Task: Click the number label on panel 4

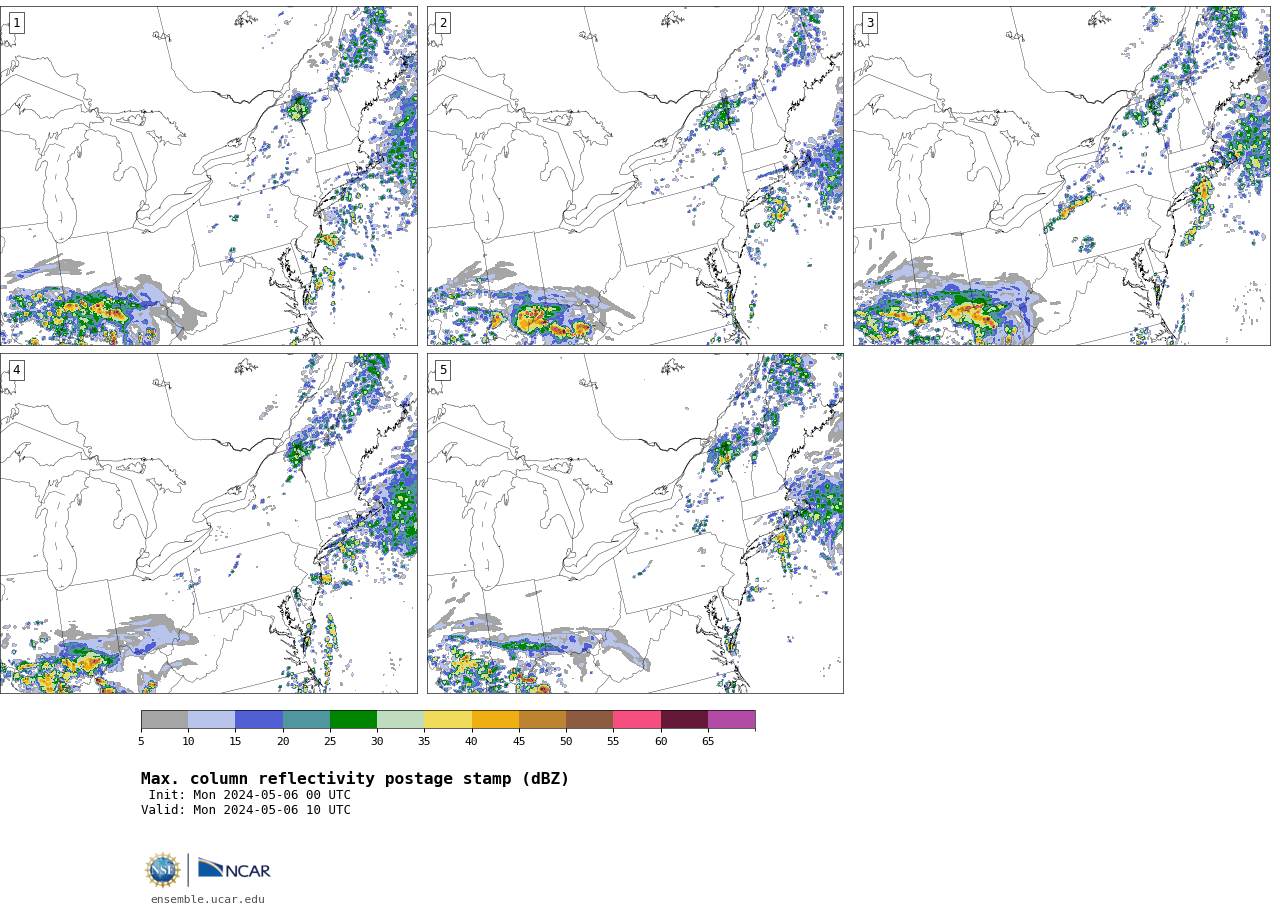Action: [x=16, y=370]
